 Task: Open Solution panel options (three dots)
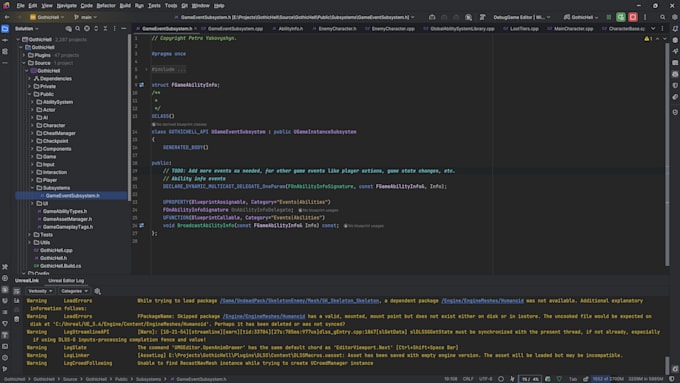(114, 29)
